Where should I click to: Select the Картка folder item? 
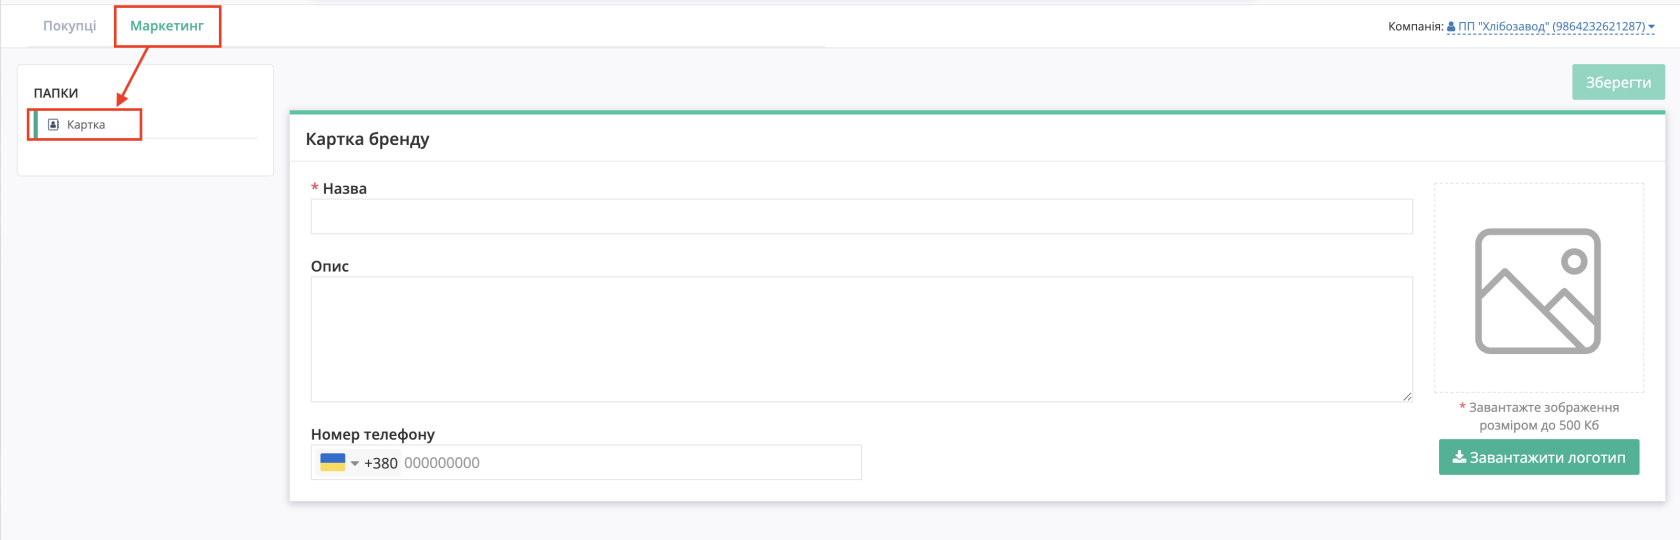86,125
